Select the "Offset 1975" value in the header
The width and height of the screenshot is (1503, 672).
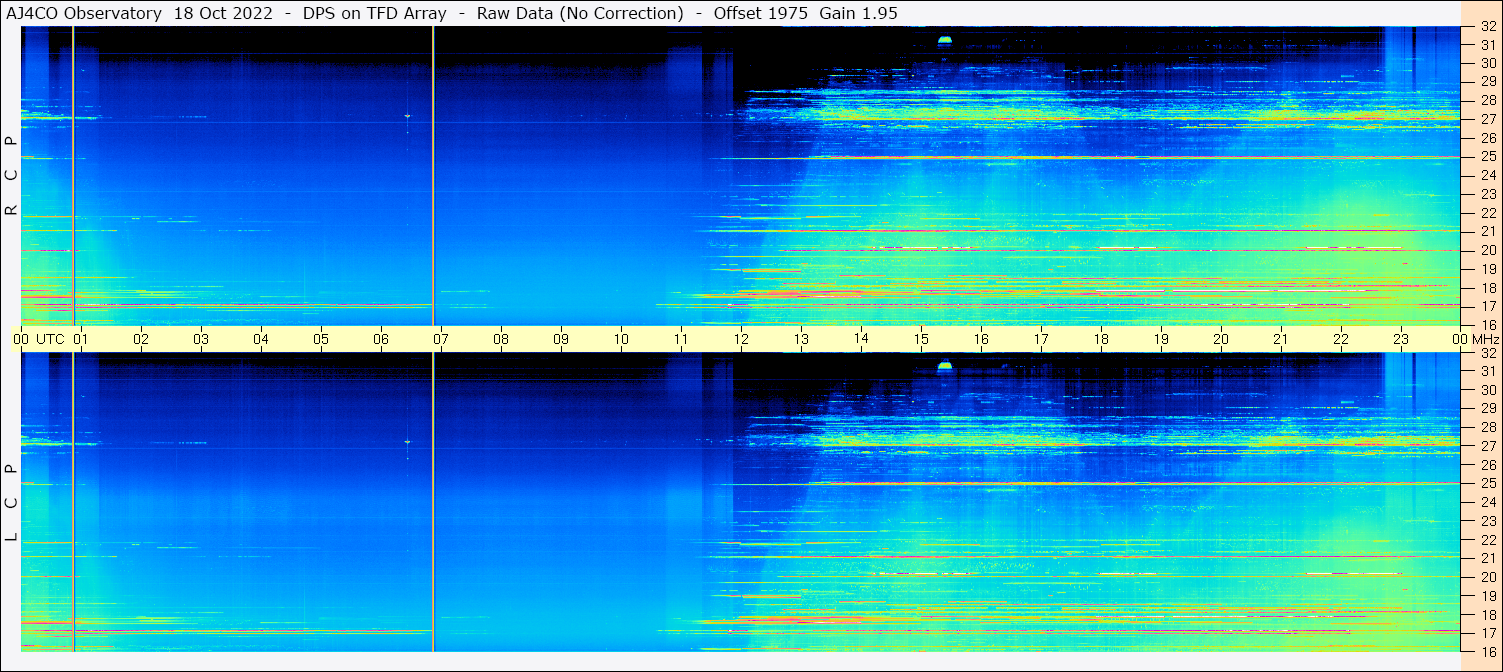click(762, 13)
